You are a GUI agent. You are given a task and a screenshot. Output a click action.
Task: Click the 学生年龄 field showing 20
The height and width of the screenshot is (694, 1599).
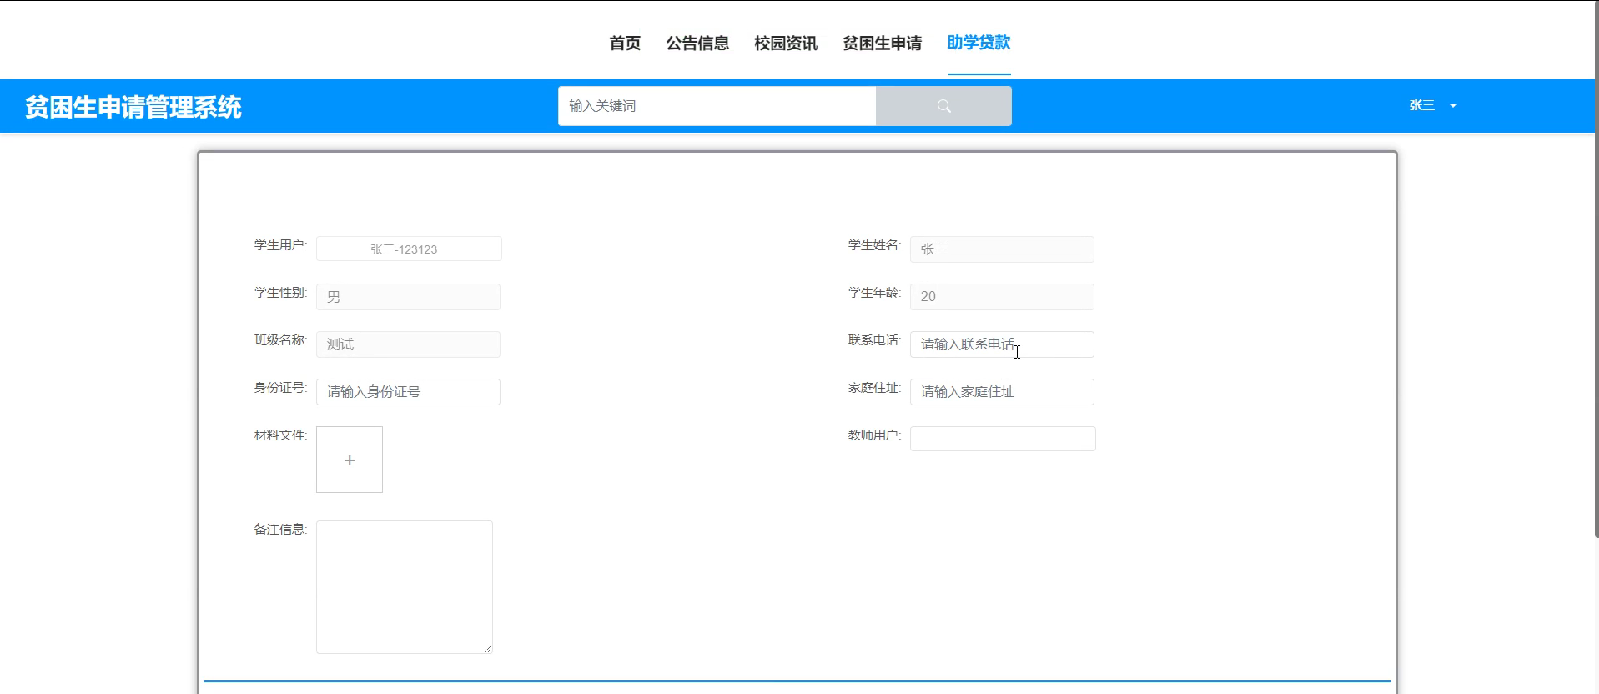pos(1001,297)
